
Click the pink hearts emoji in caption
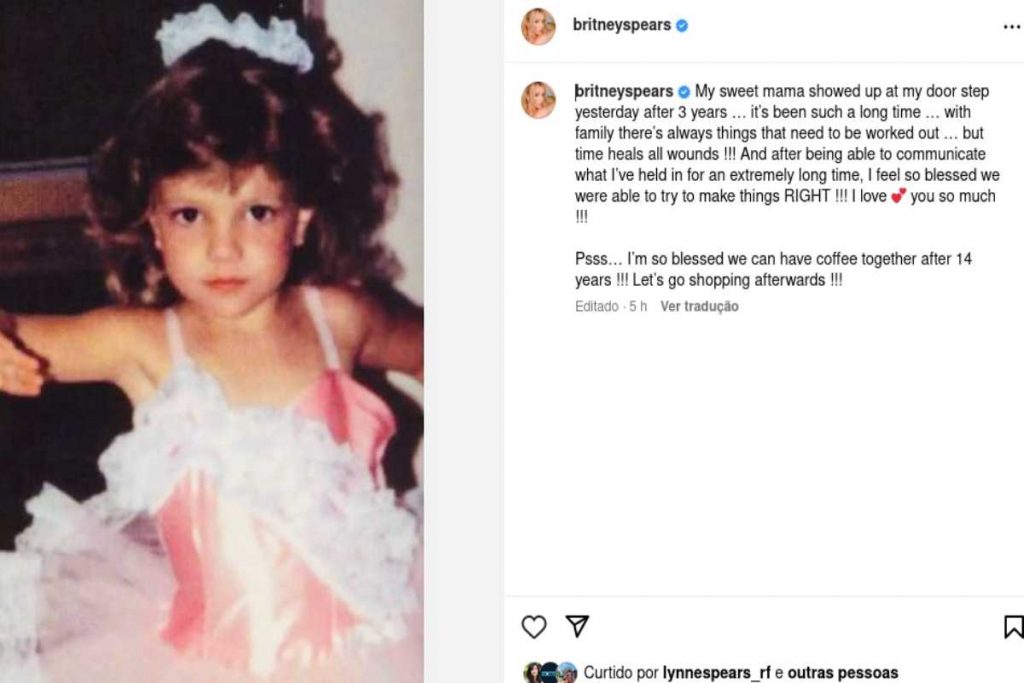(898, 197)
